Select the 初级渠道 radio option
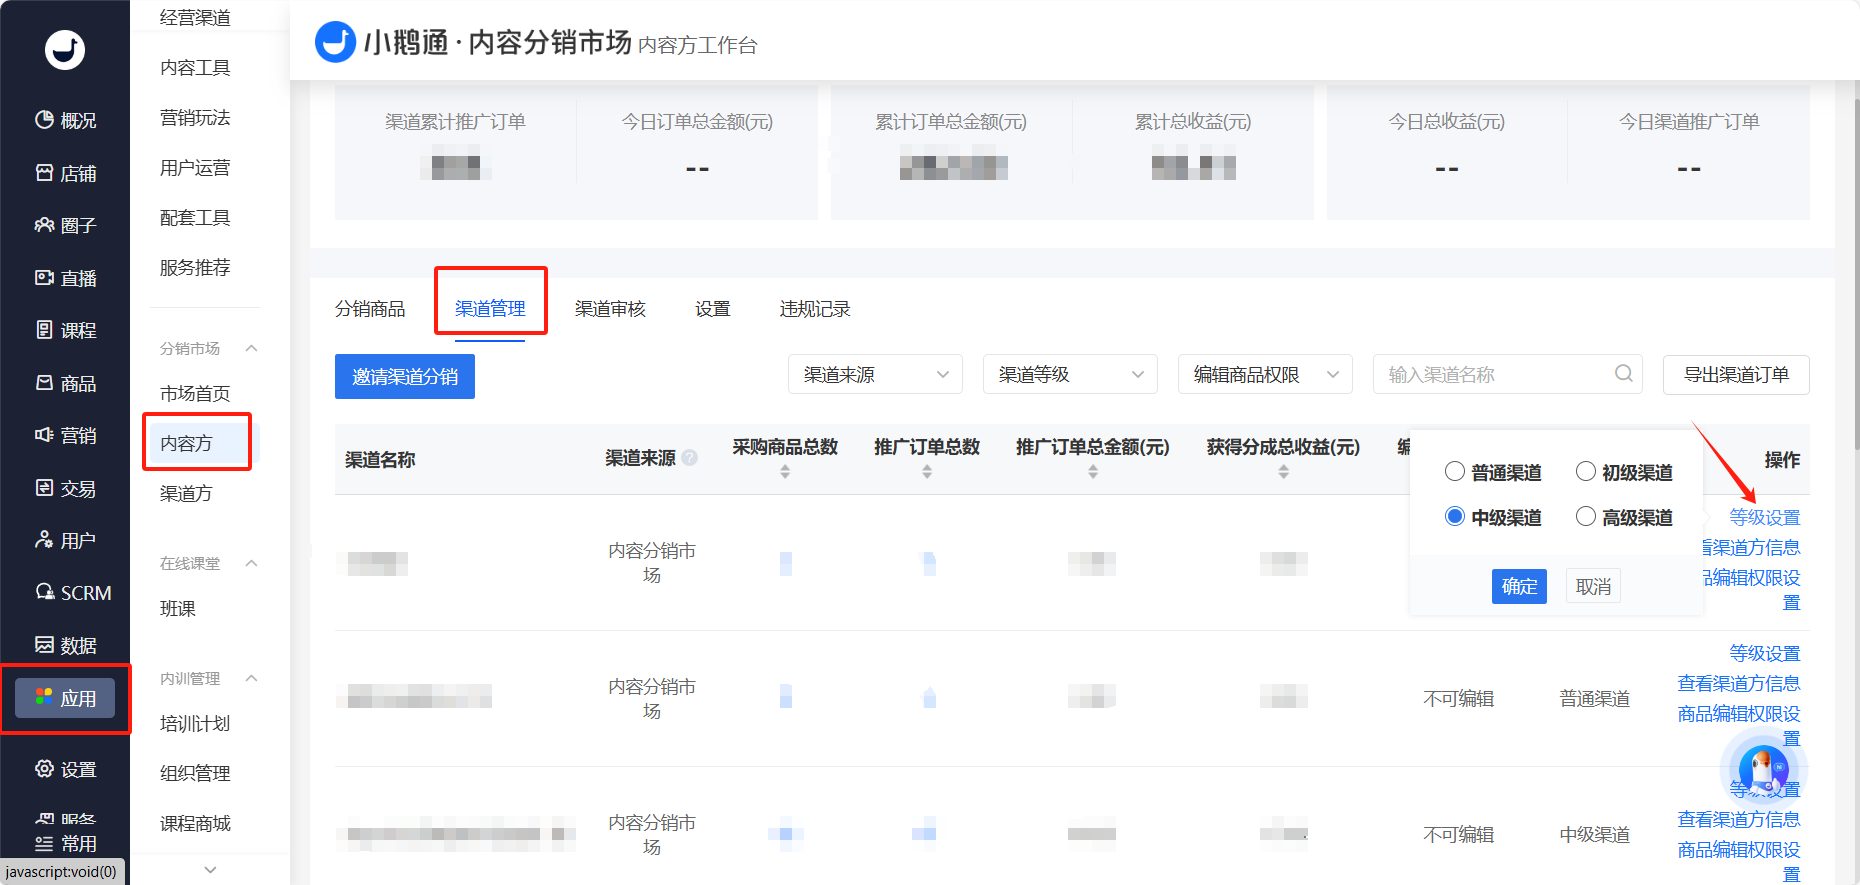 click(1585, 471)
